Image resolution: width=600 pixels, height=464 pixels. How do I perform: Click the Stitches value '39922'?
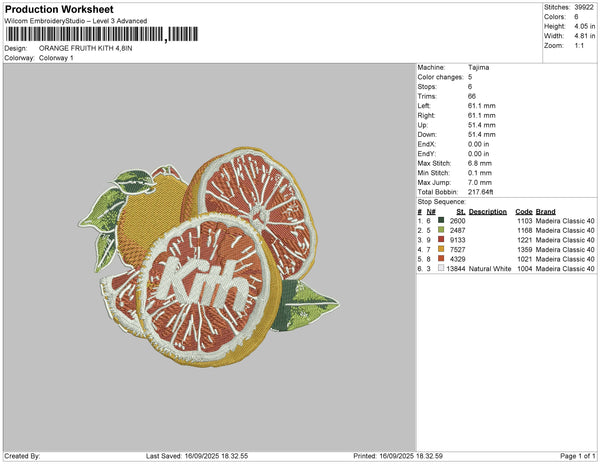tap(584, 7)
